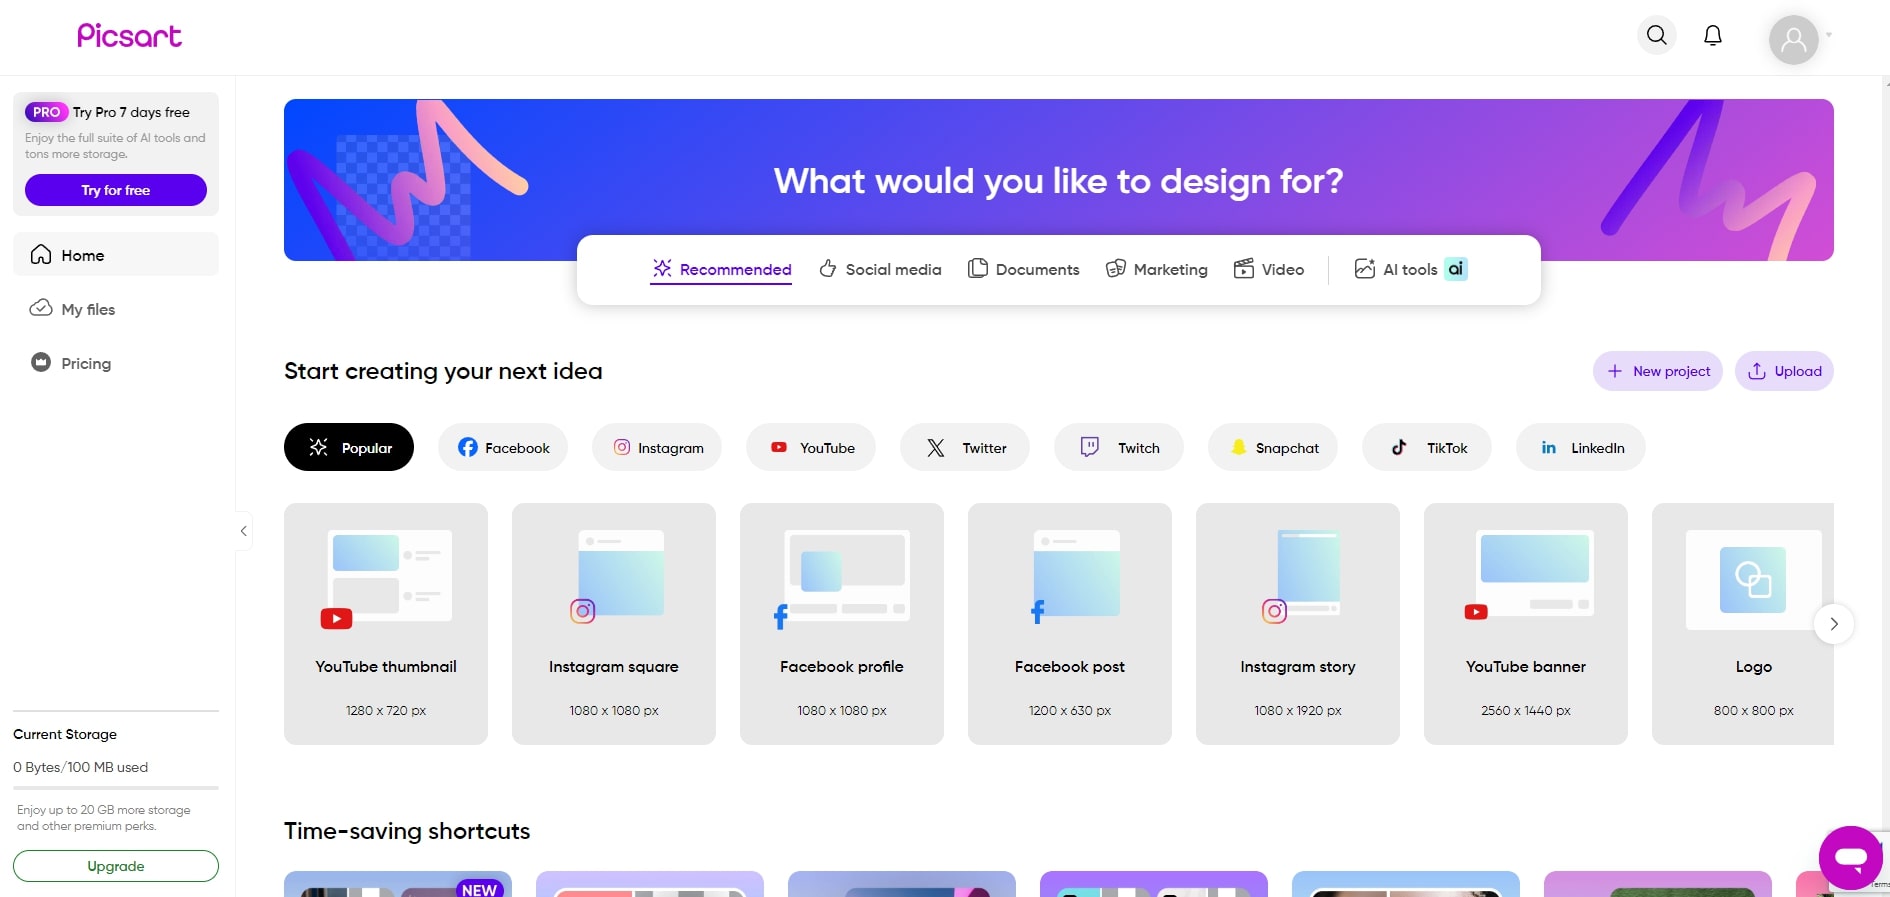Open YouTube banner template card
The height and width of the screenshot is (897, 1890).
click(1526, 624)
